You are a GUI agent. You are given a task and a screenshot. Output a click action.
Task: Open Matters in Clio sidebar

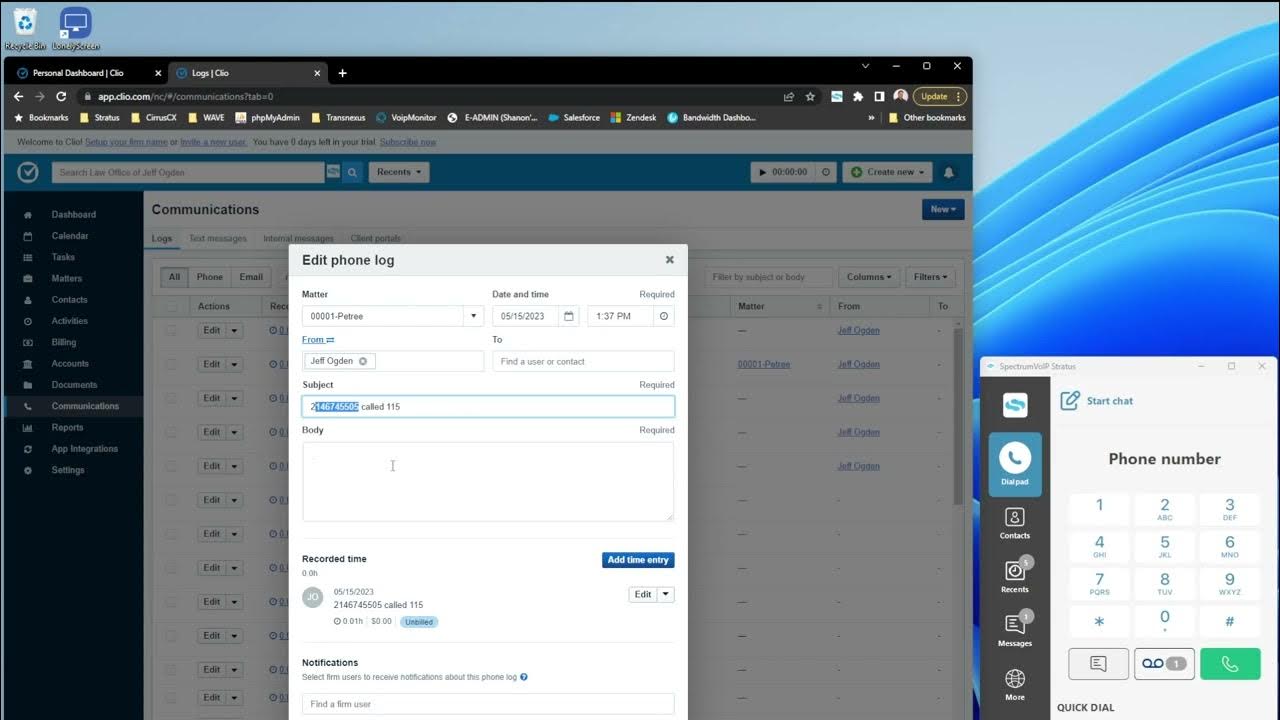[67, 278]
